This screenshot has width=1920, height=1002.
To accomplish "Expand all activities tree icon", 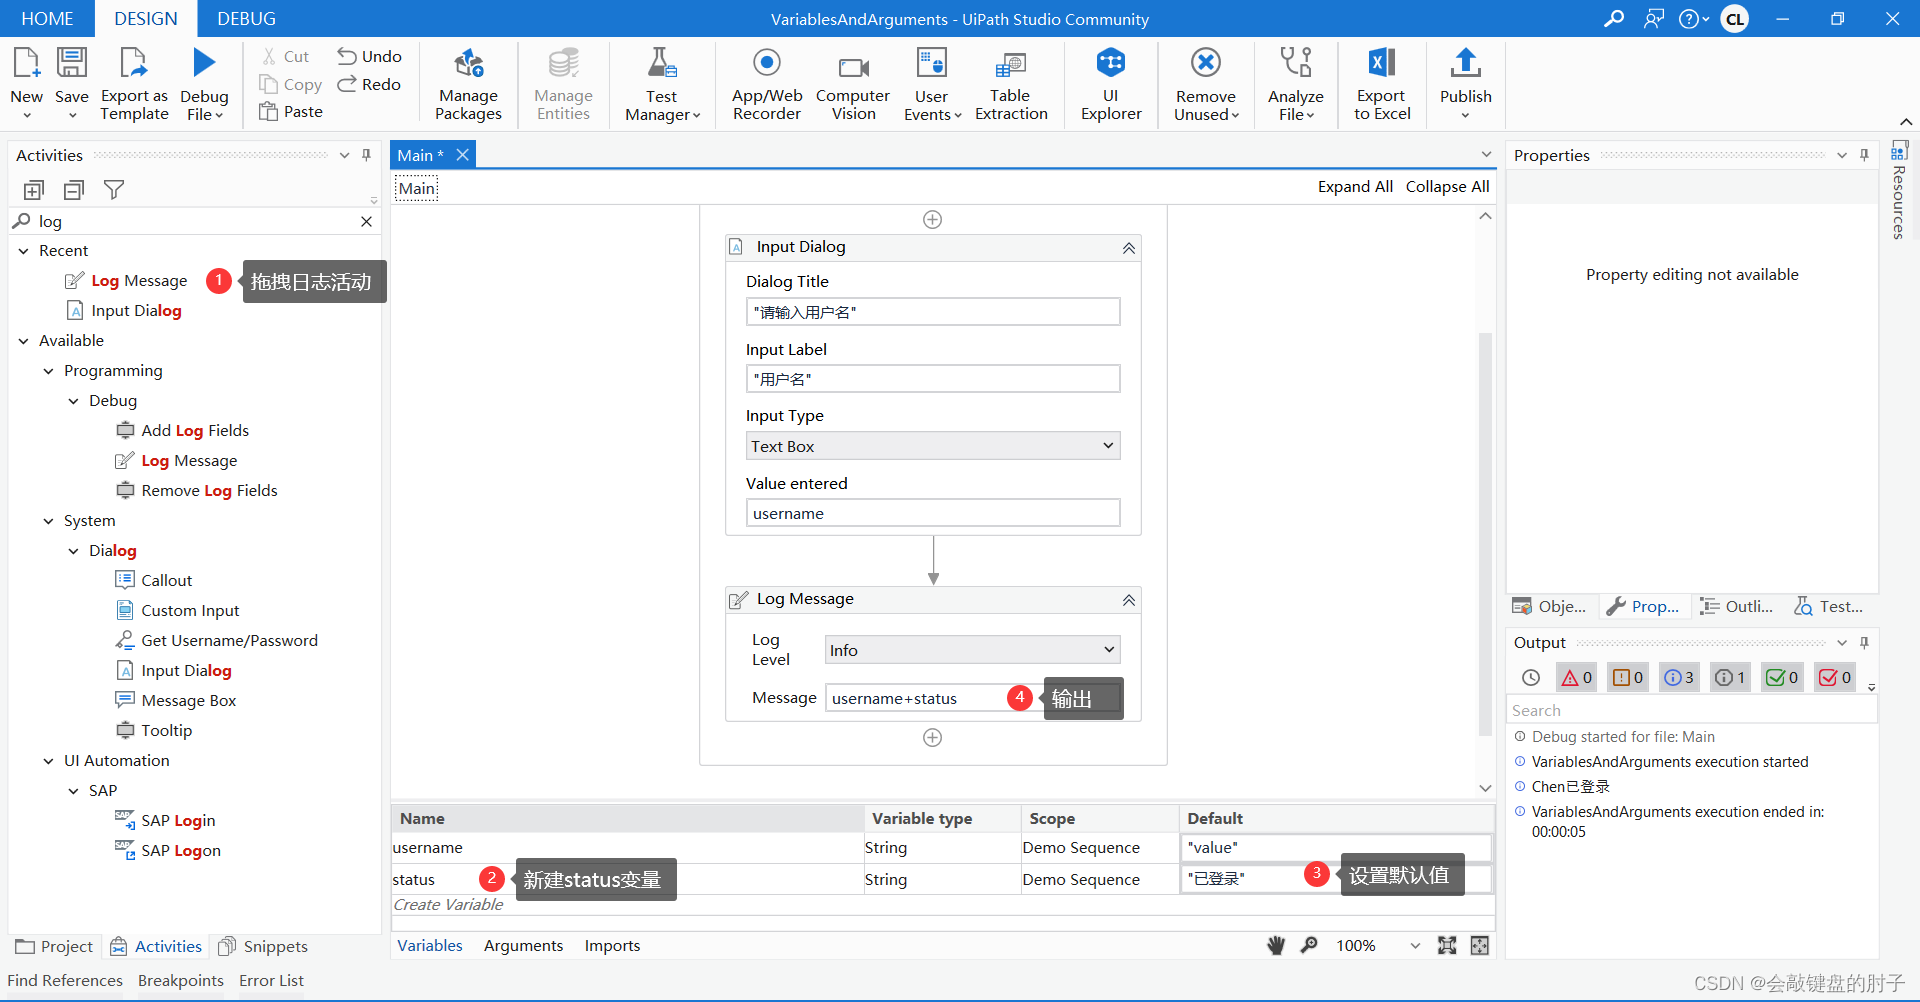I will pyautogui.click(x=34, y=190).
